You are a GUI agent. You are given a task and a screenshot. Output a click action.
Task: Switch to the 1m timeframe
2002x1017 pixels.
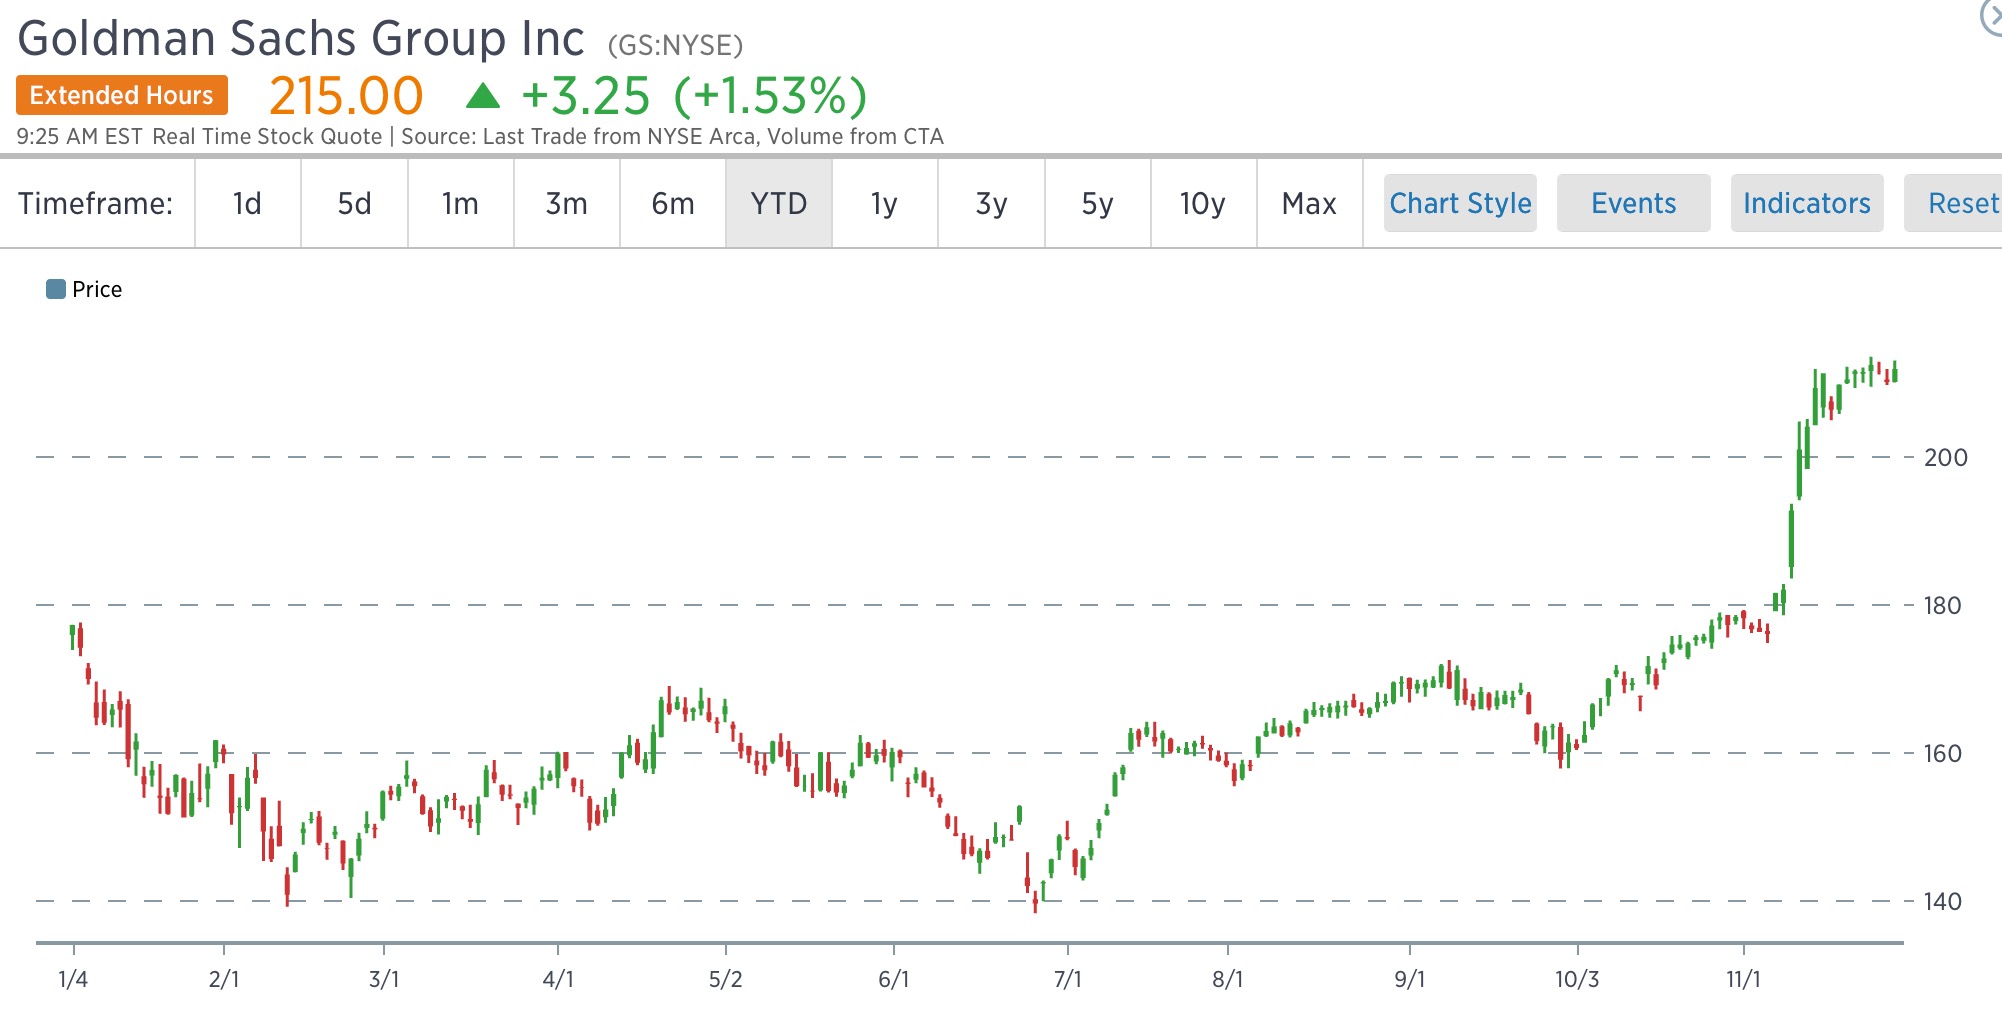460,203
